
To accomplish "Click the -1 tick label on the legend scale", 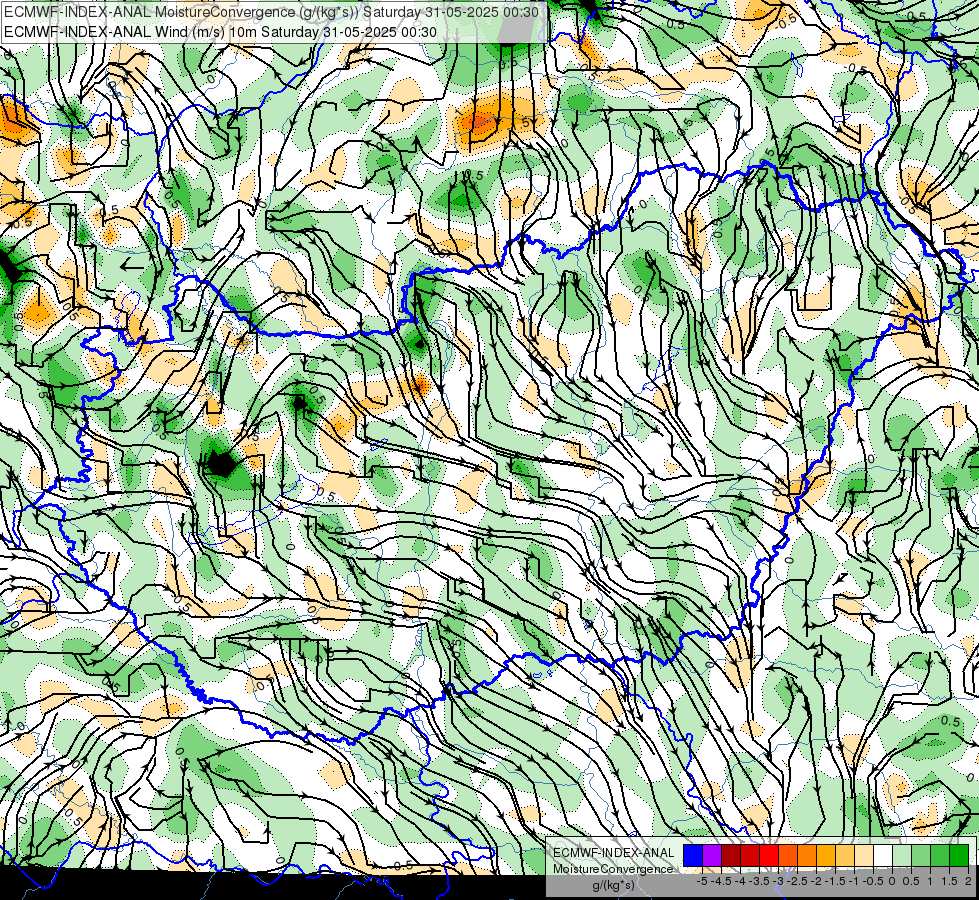I will 854,881.
